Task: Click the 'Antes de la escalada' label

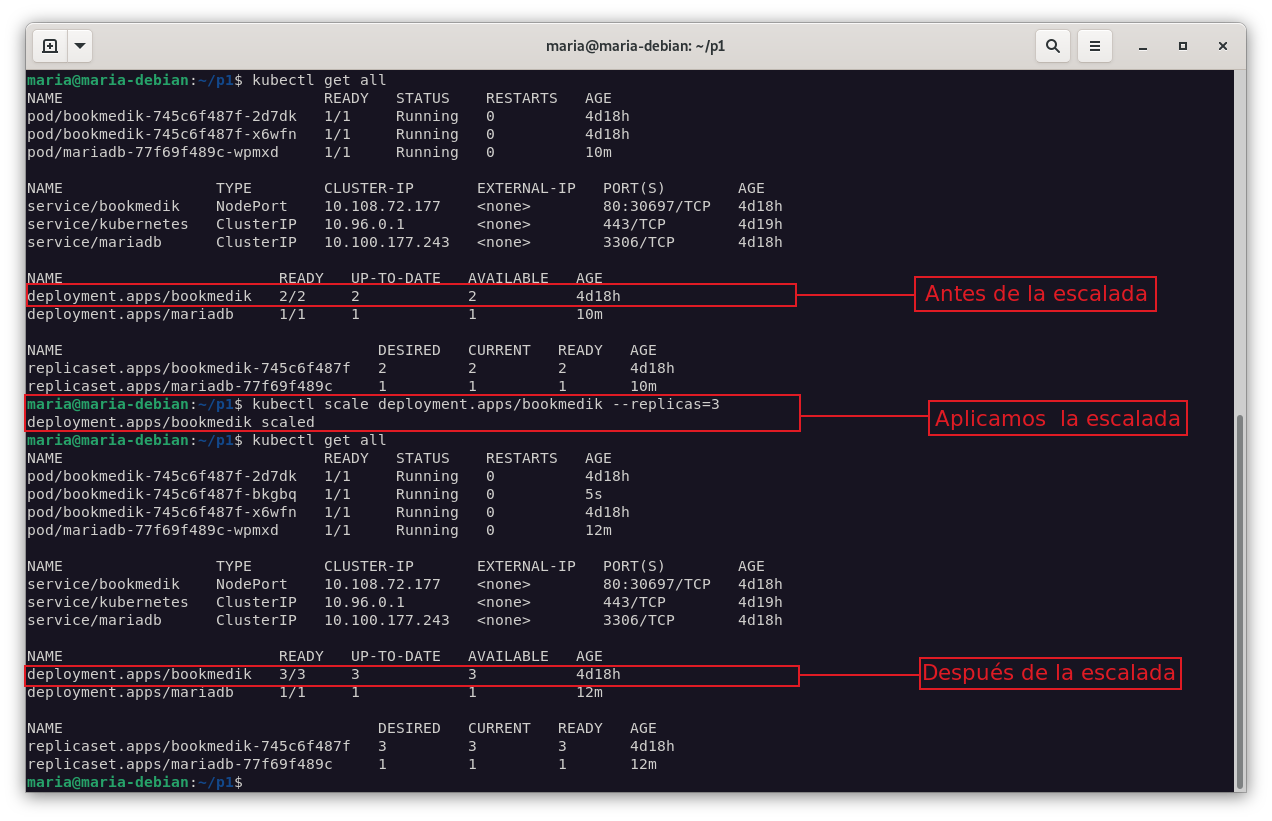Action: [1035, 294]
